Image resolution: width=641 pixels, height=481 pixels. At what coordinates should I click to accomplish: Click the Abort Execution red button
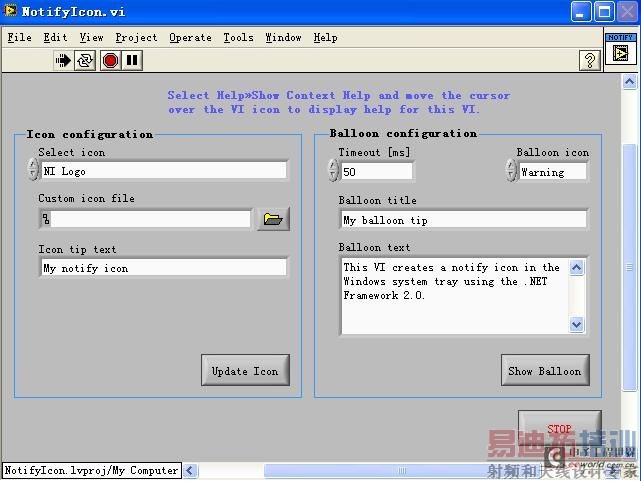[x=110, y=61]
